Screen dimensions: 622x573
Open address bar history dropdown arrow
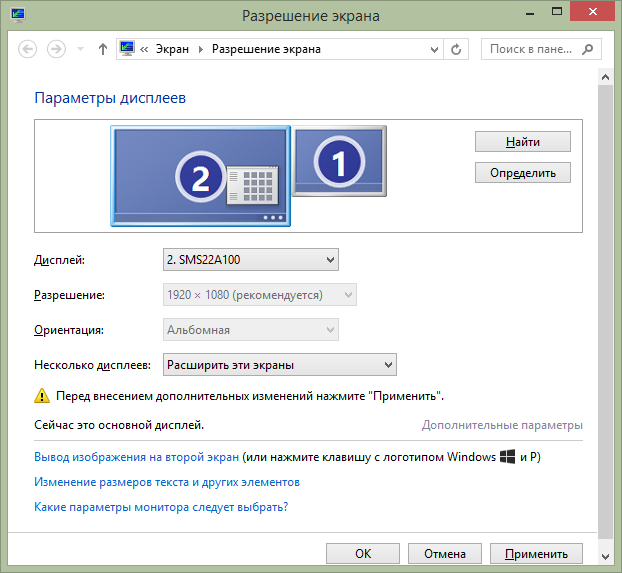(x=433, y=49)
